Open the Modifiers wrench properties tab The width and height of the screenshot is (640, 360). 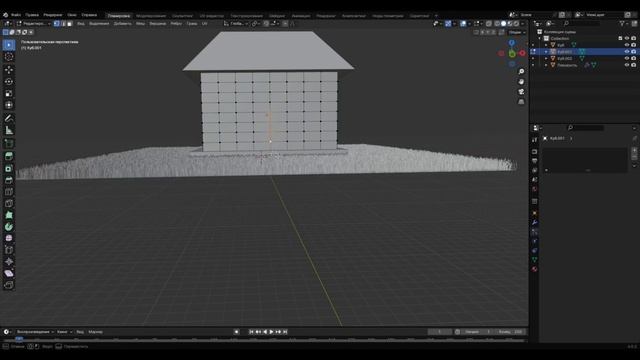pyautogui.click(x=535, y=222)
